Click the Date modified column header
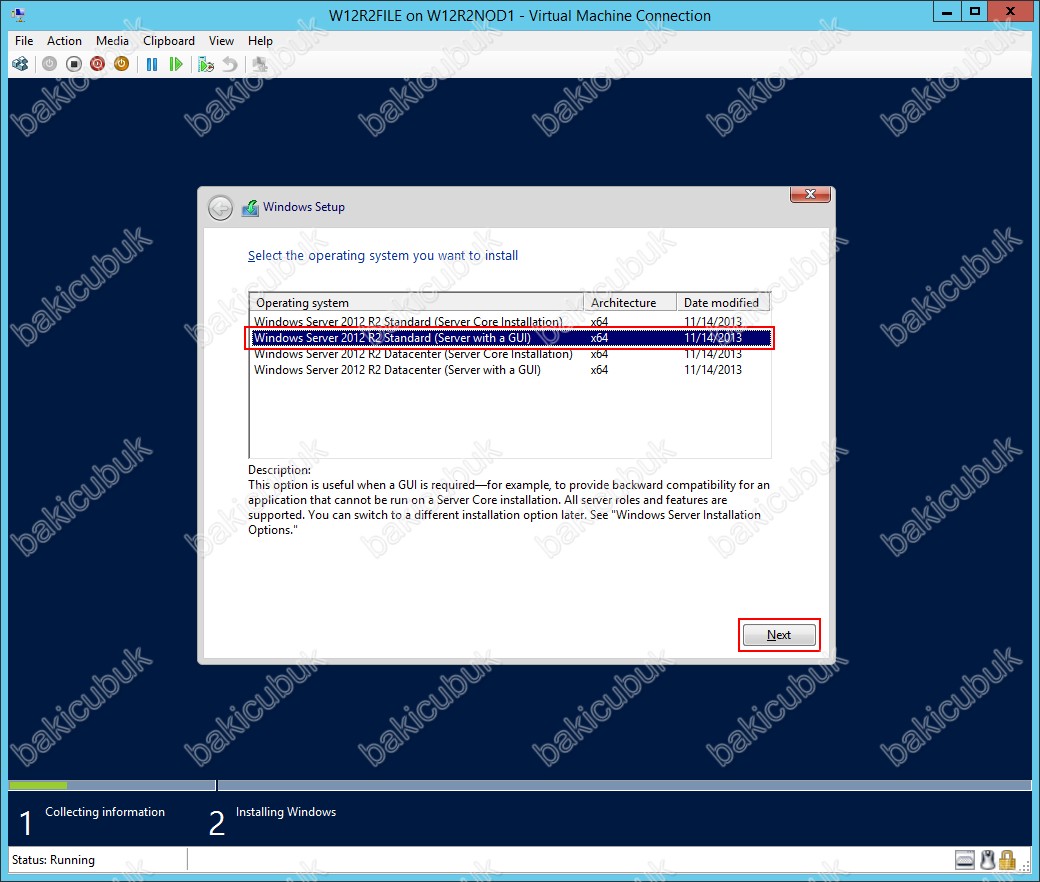 [724, 302]
